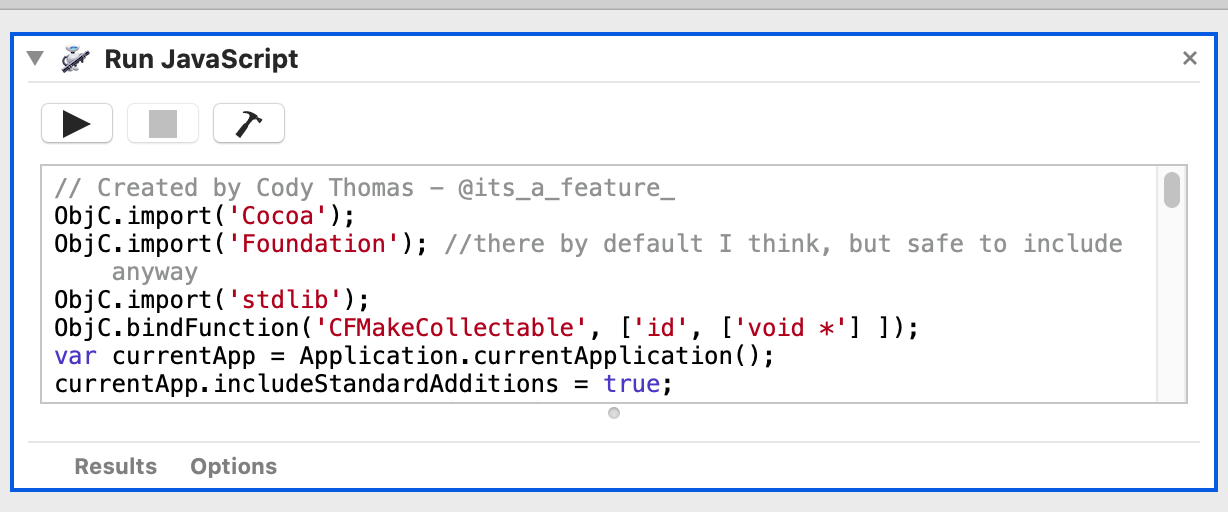Click the resize handle dot below the editor

614,413
